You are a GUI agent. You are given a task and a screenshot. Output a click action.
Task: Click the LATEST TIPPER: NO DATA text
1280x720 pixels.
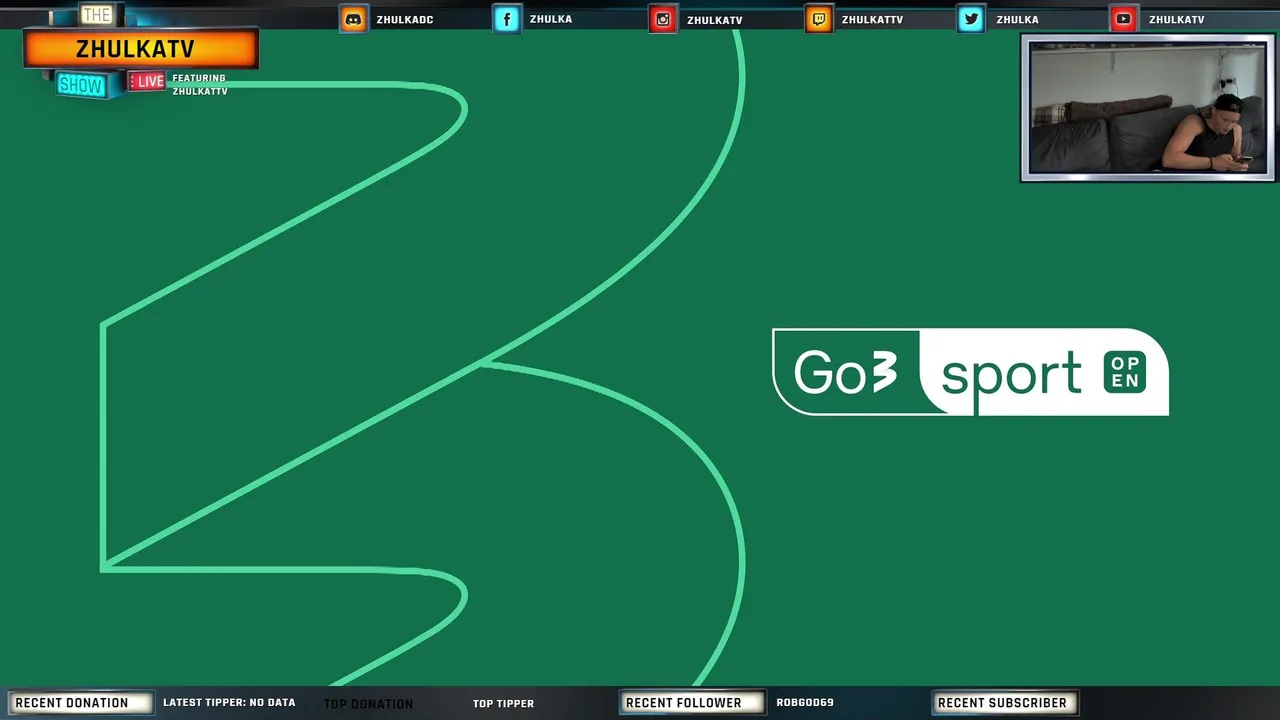(x=229, y=703)
